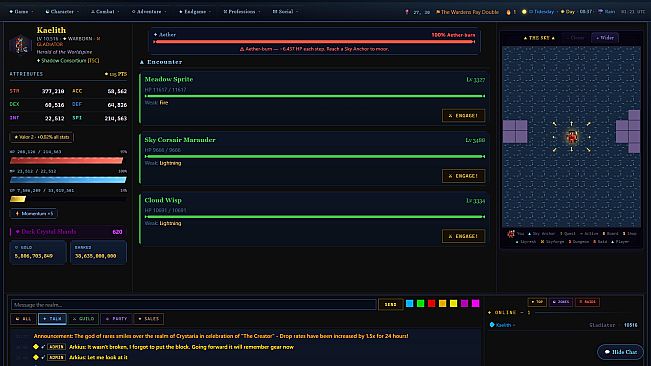This screenshot has width=651, height=366.
Task: Click the Aether burn bar
Action: tap(314, 41)
